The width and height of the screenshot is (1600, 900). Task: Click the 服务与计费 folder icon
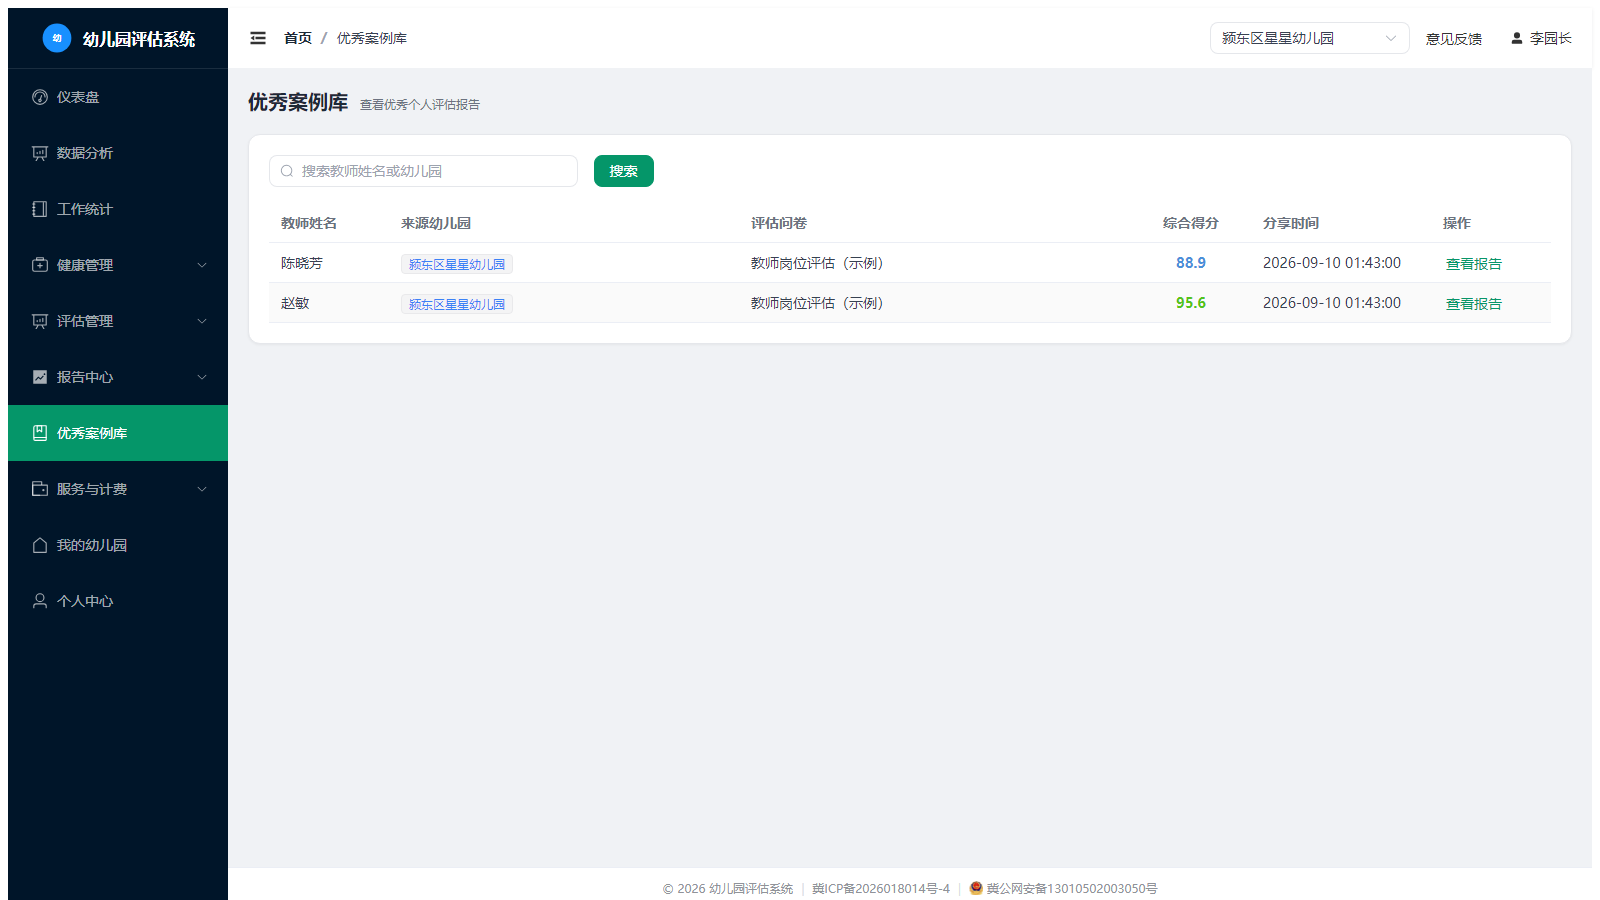click(40, 489)
